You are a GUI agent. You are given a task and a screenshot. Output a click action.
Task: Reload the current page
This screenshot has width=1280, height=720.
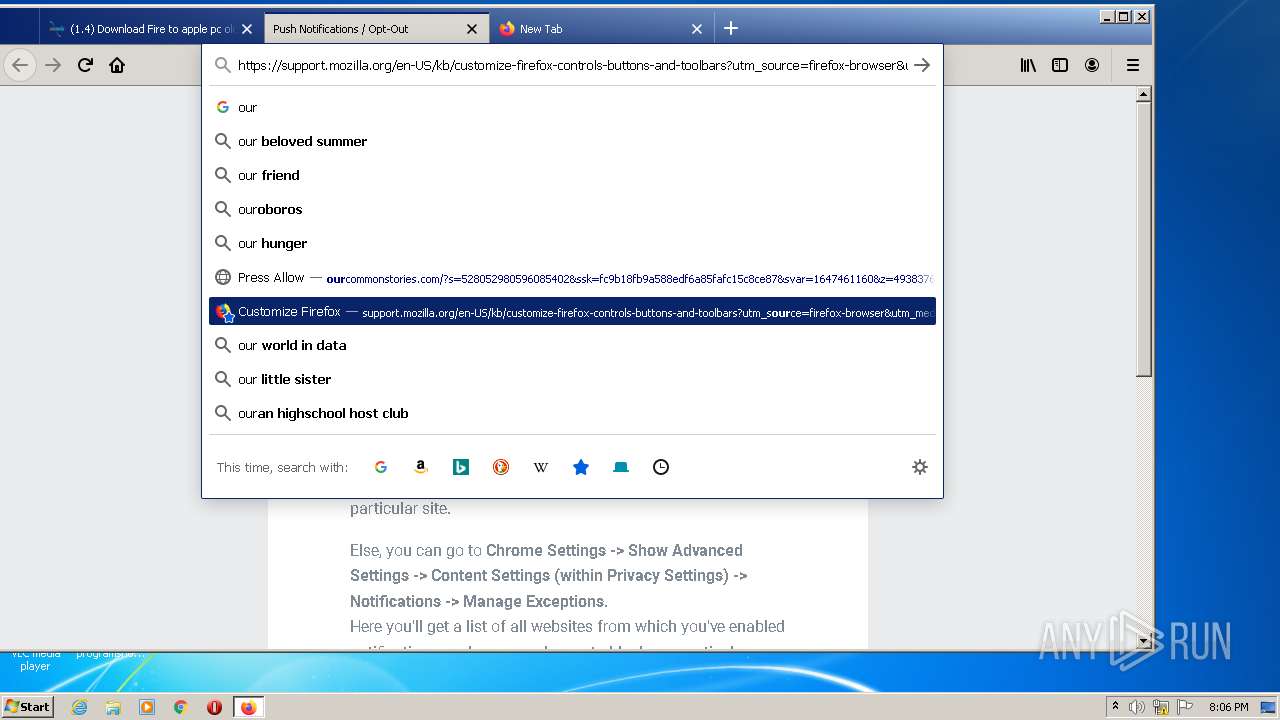pos(85,65)
